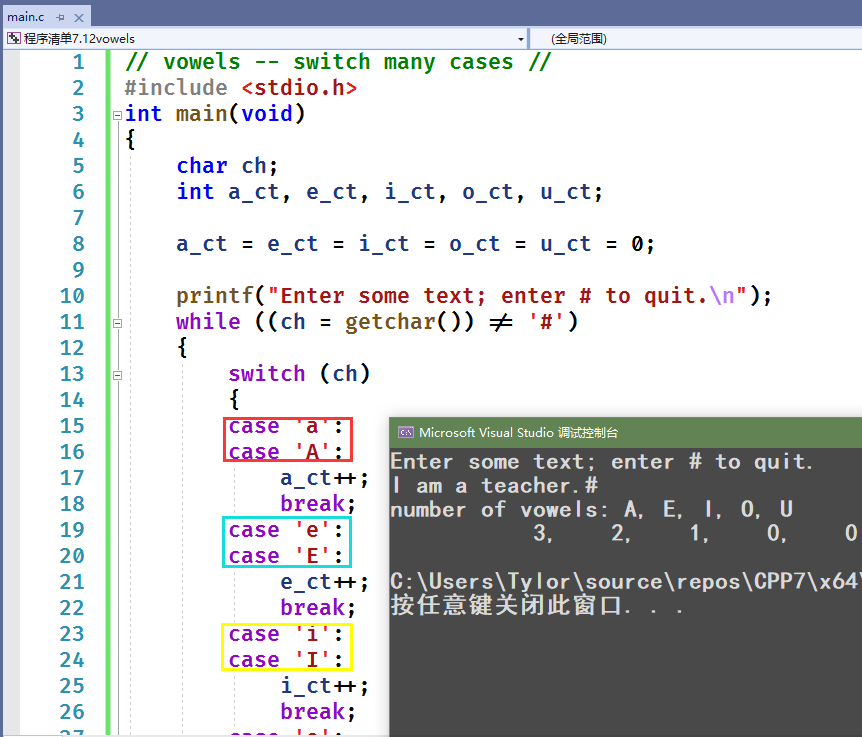This screenshot has width=862, height=737.
Task: Collapse the switch (ch) block
Action: pyautogui.click(x=117, y=375)
